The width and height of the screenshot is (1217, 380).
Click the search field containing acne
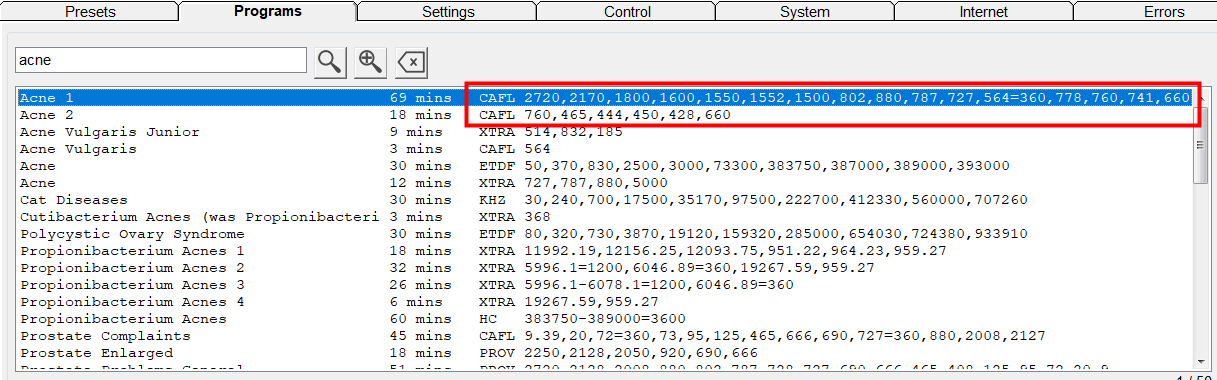click(161, 61)
